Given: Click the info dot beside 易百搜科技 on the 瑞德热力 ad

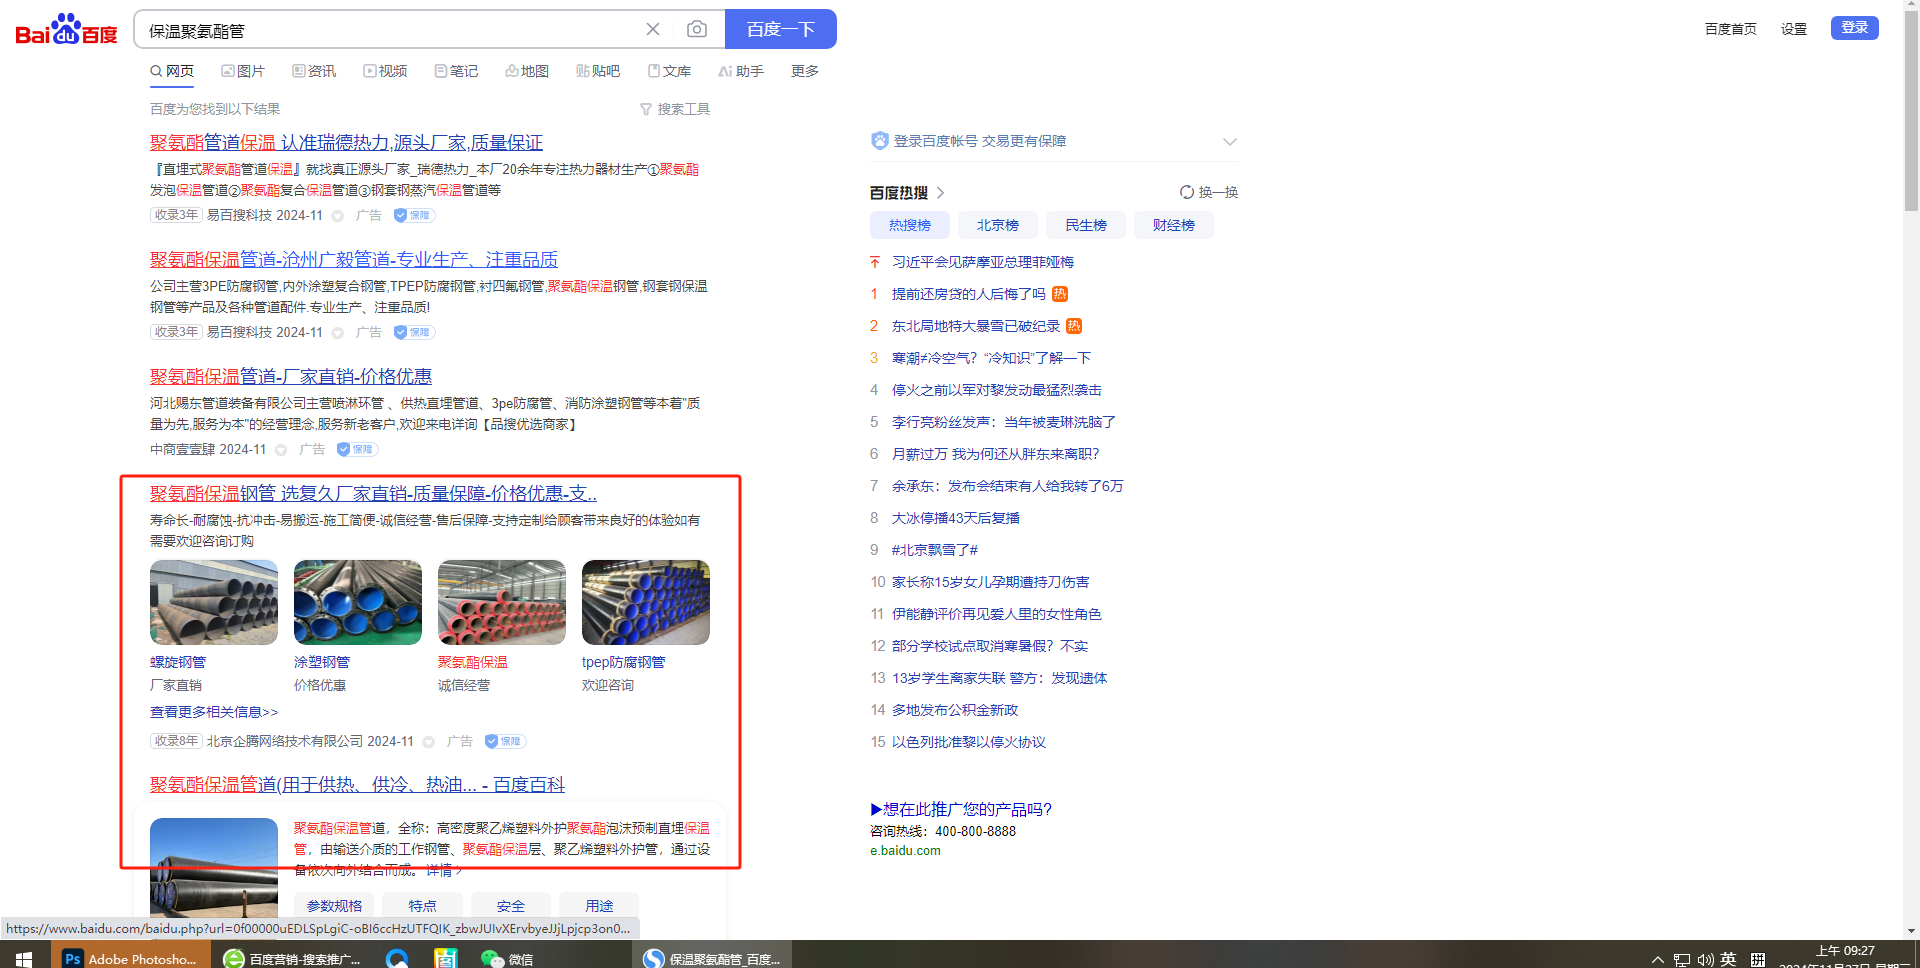Looking at the screenshot, I should (x=338, y=216).
